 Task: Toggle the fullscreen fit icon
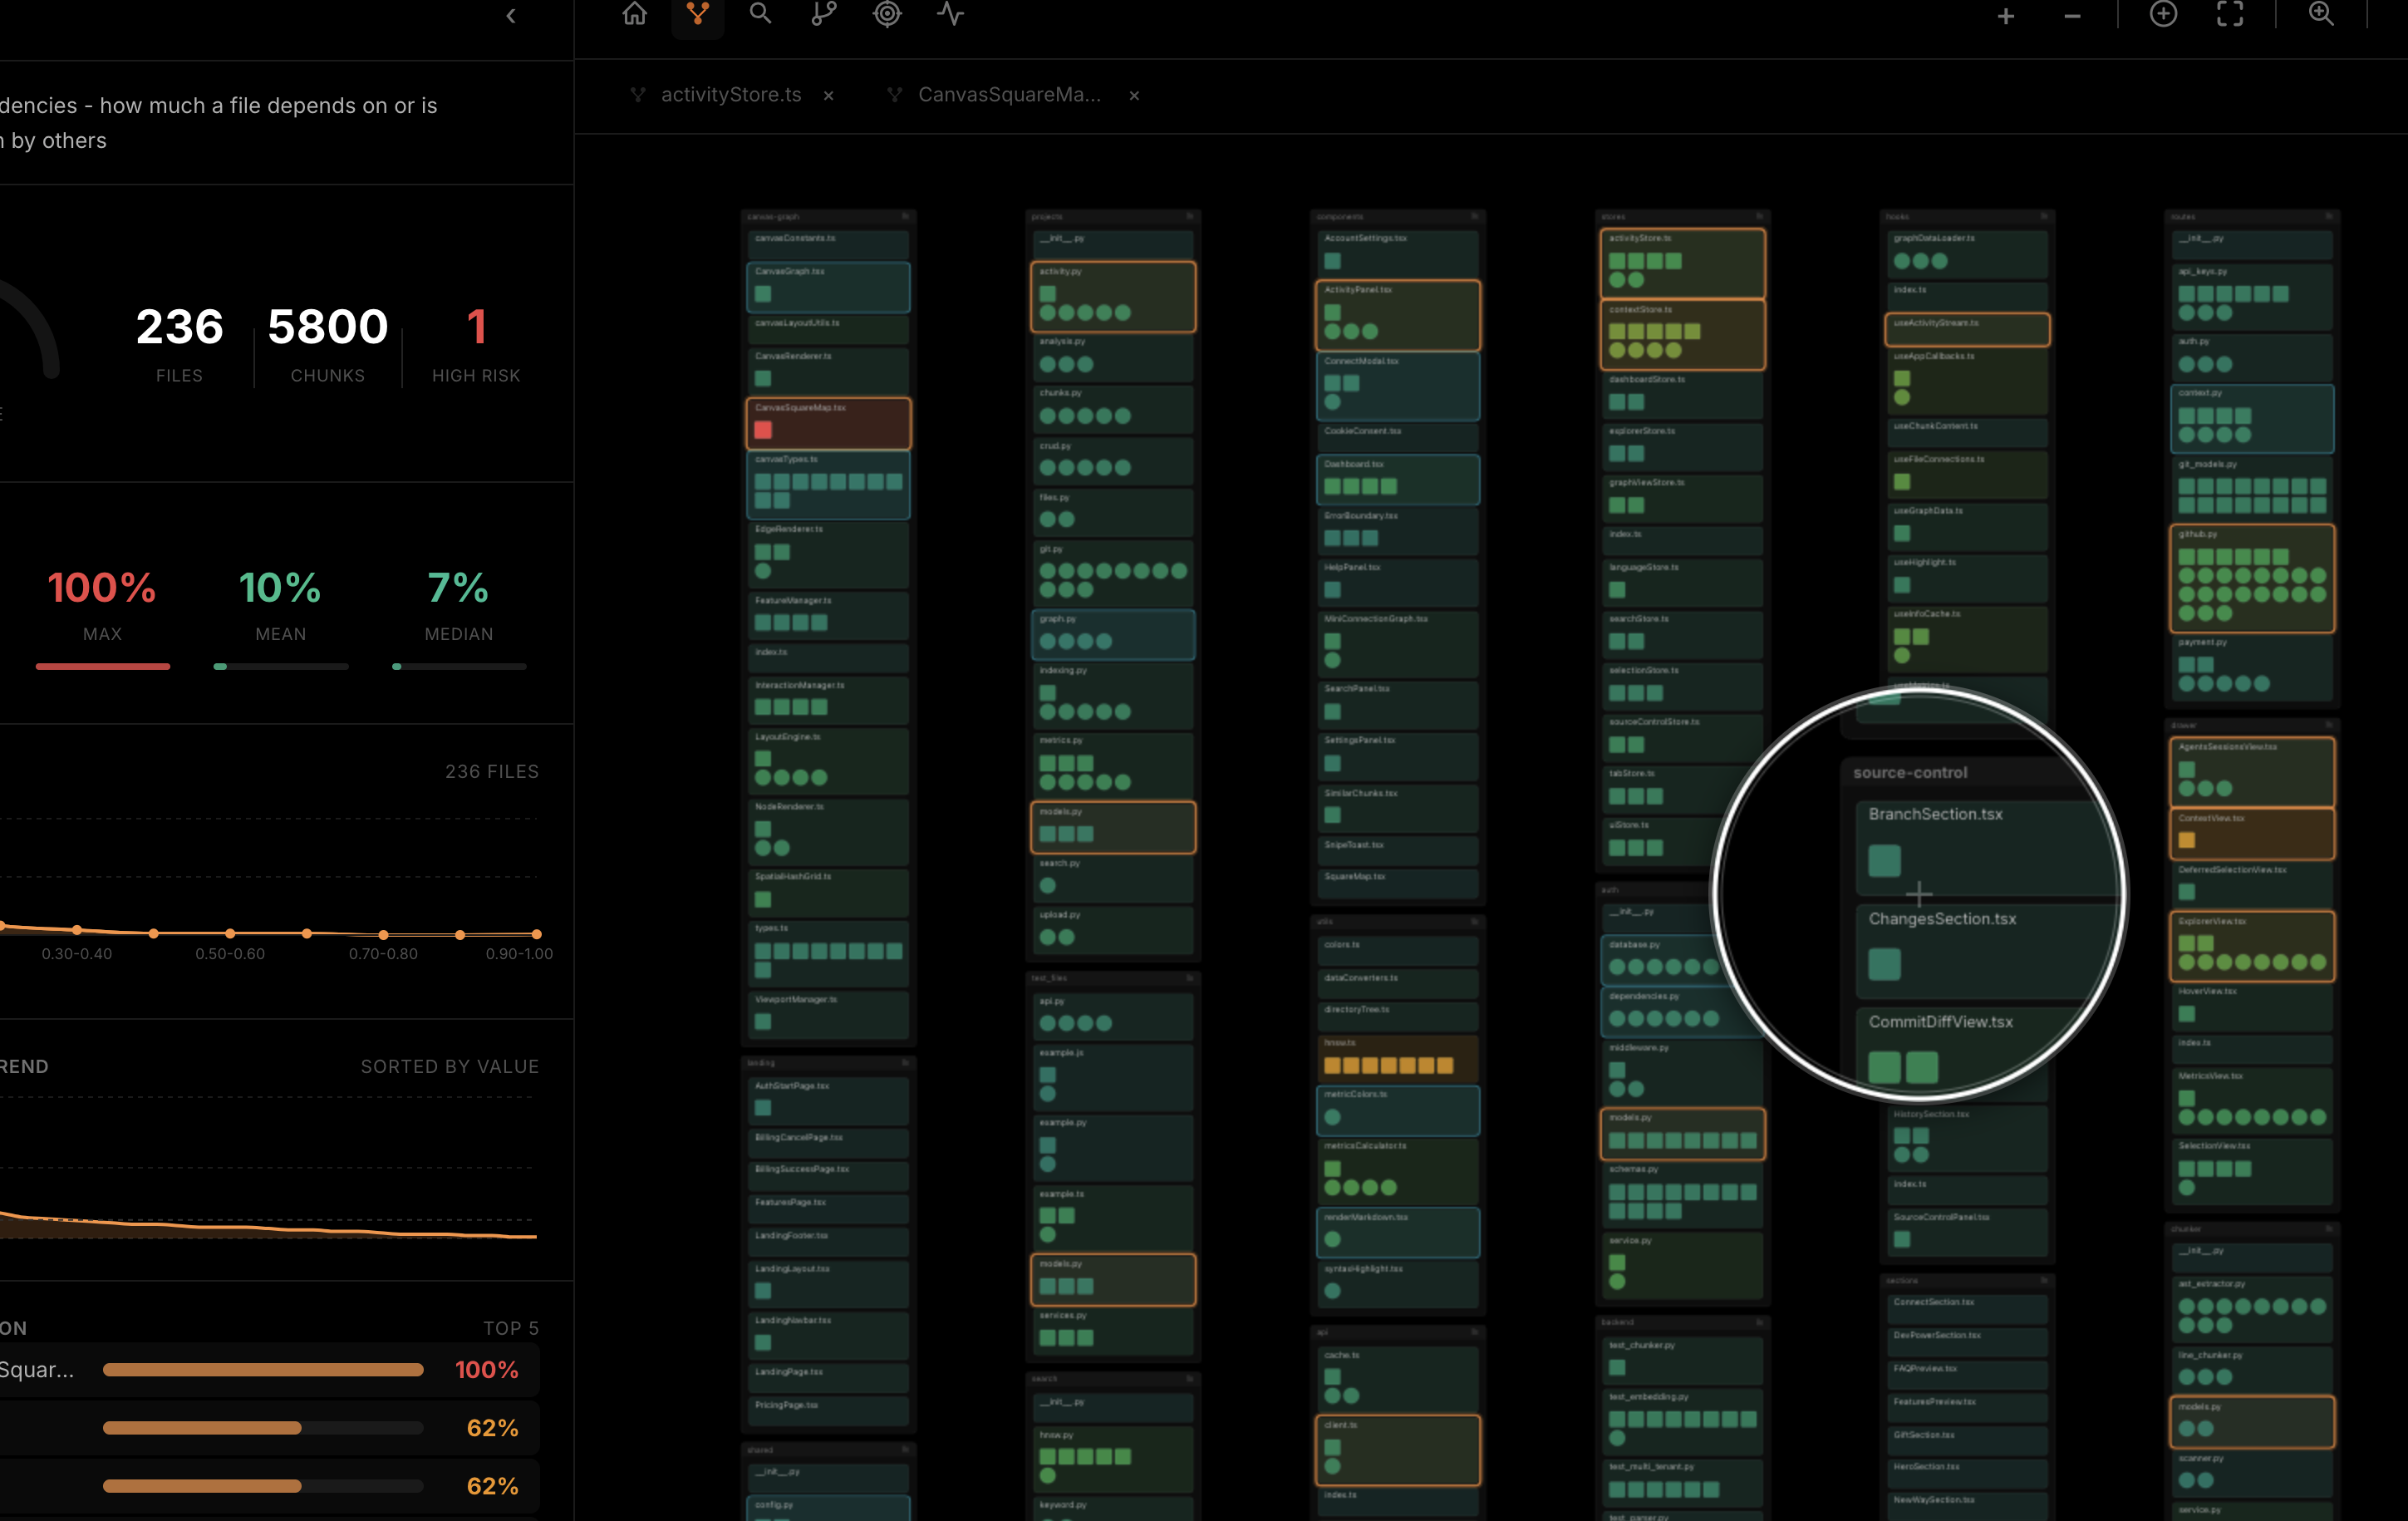pos(2230,14)
